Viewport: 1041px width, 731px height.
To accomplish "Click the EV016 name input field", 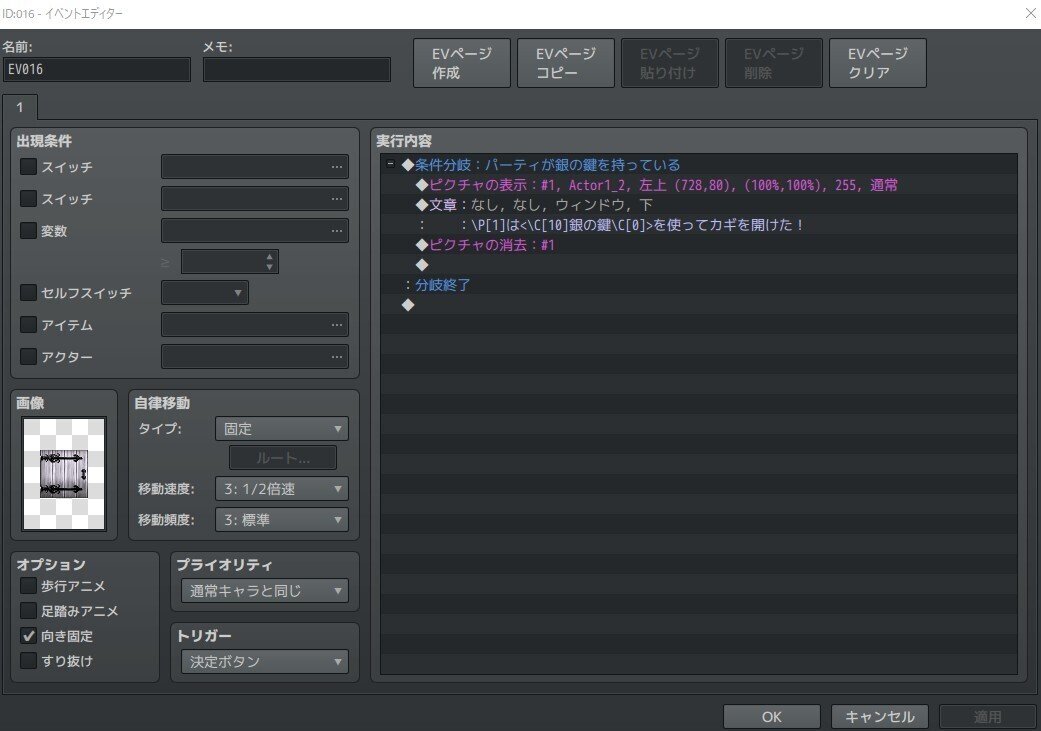I will 97,69.
